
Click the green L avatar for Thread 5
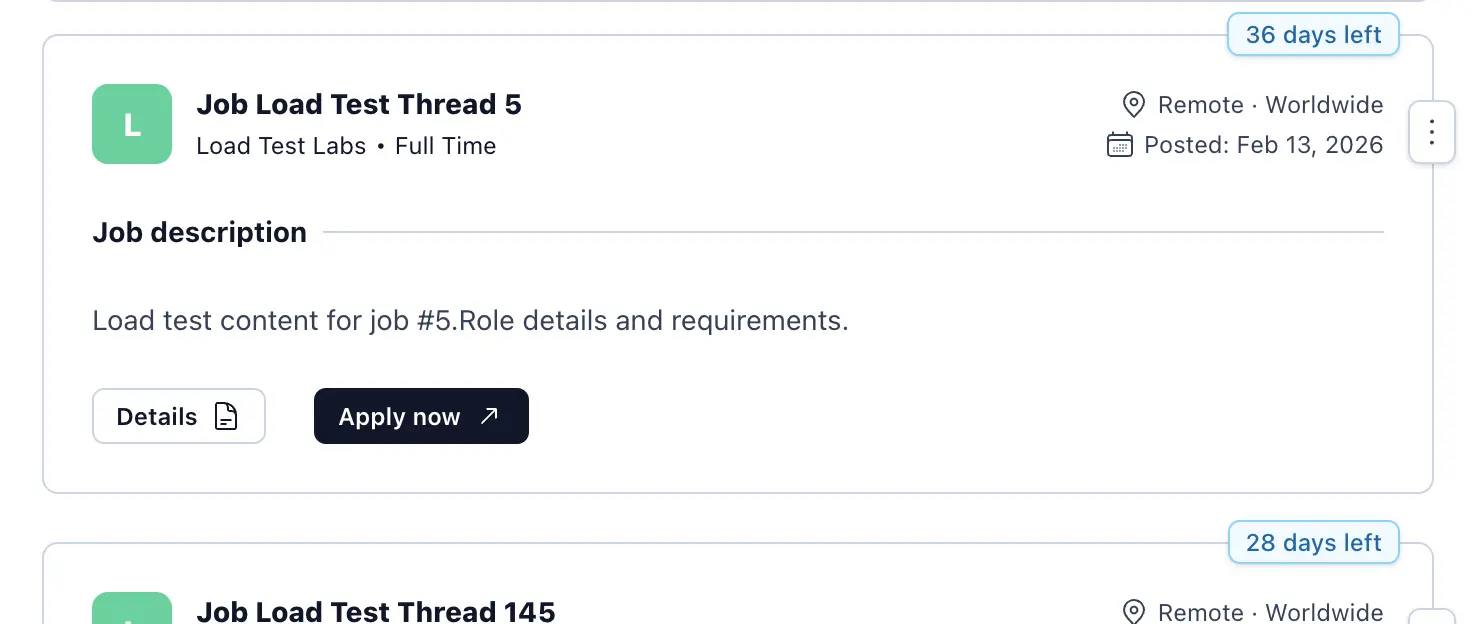[x=132, y=124]
